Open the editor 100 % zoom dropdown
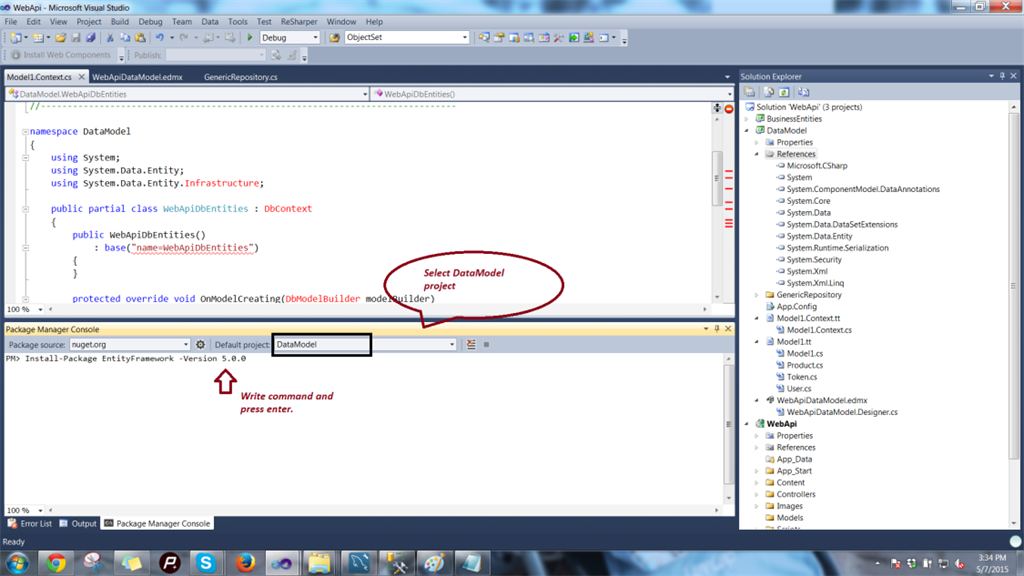 pos(40,309)
